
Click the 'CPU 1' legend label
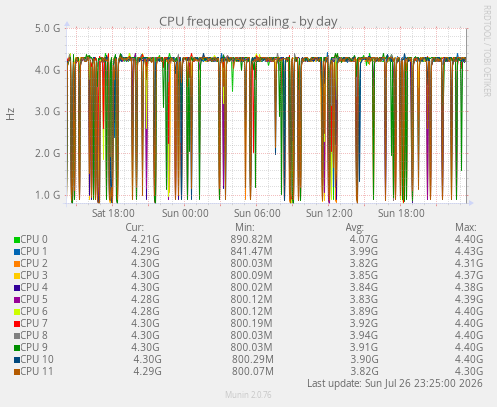(x=34, y=251)
